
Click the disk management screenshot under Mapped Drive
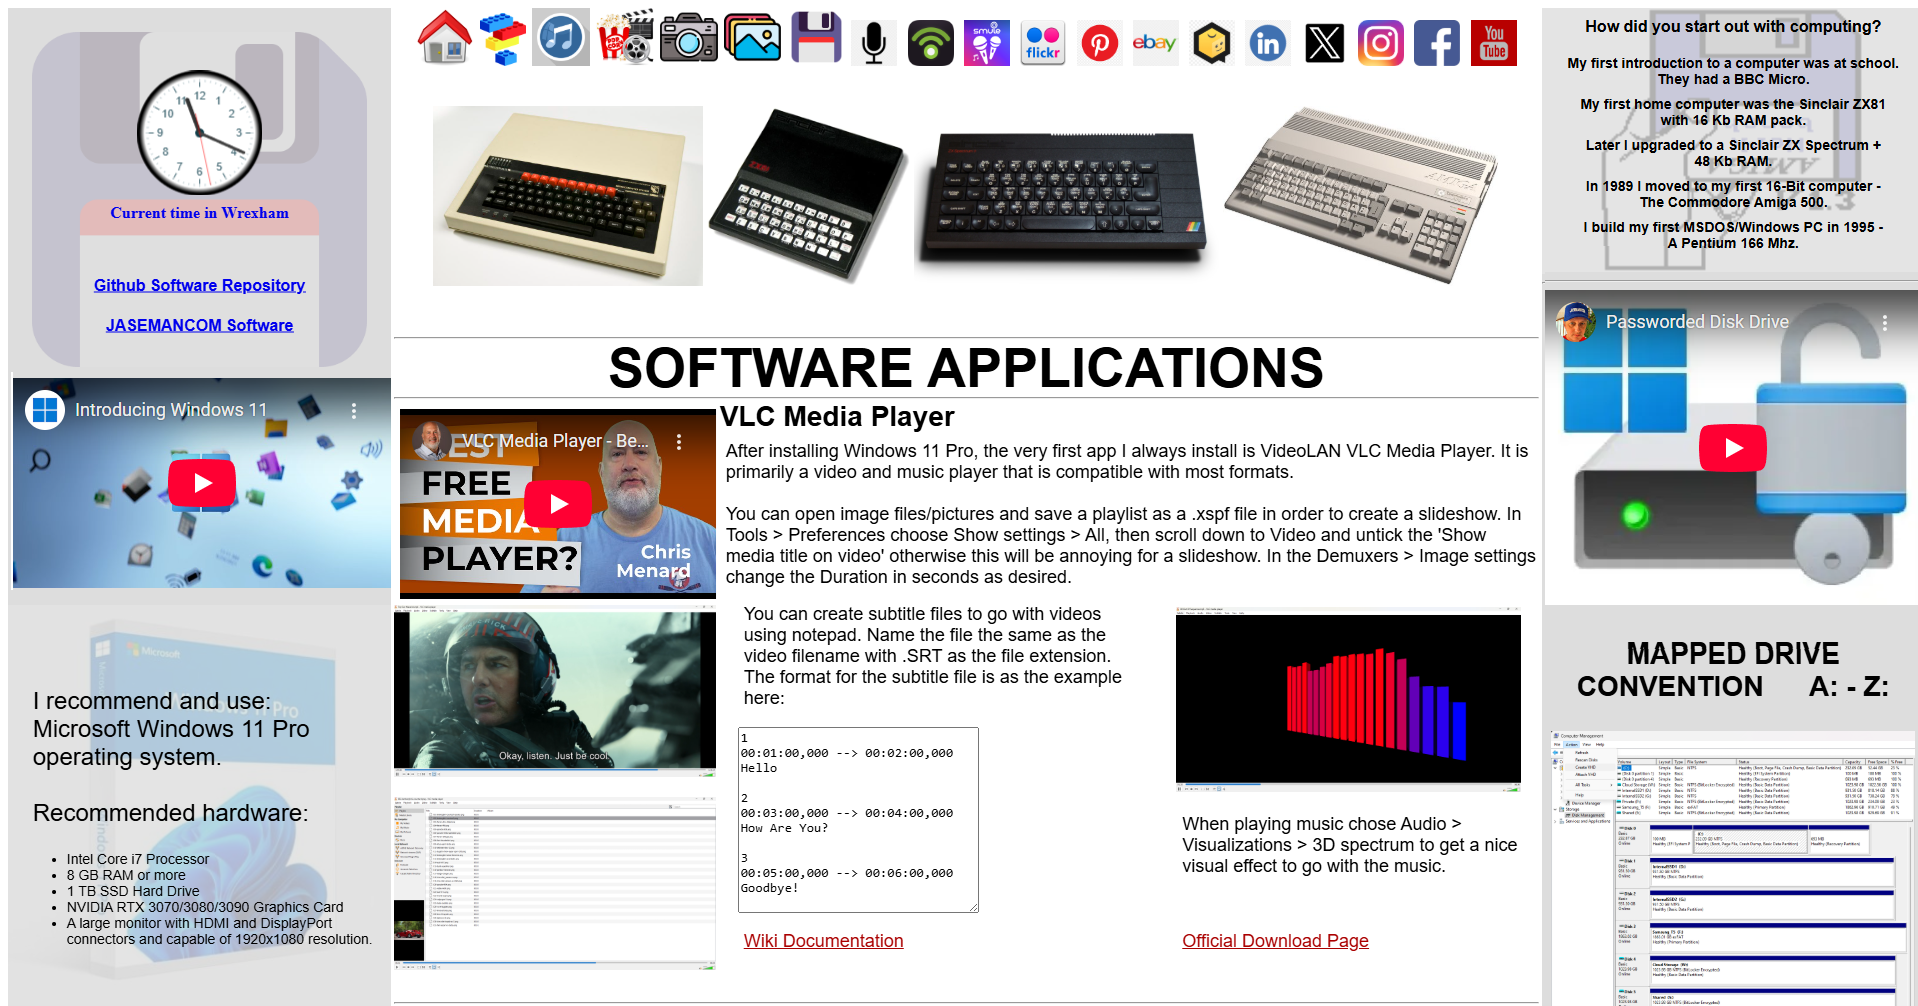(1732, 868)
